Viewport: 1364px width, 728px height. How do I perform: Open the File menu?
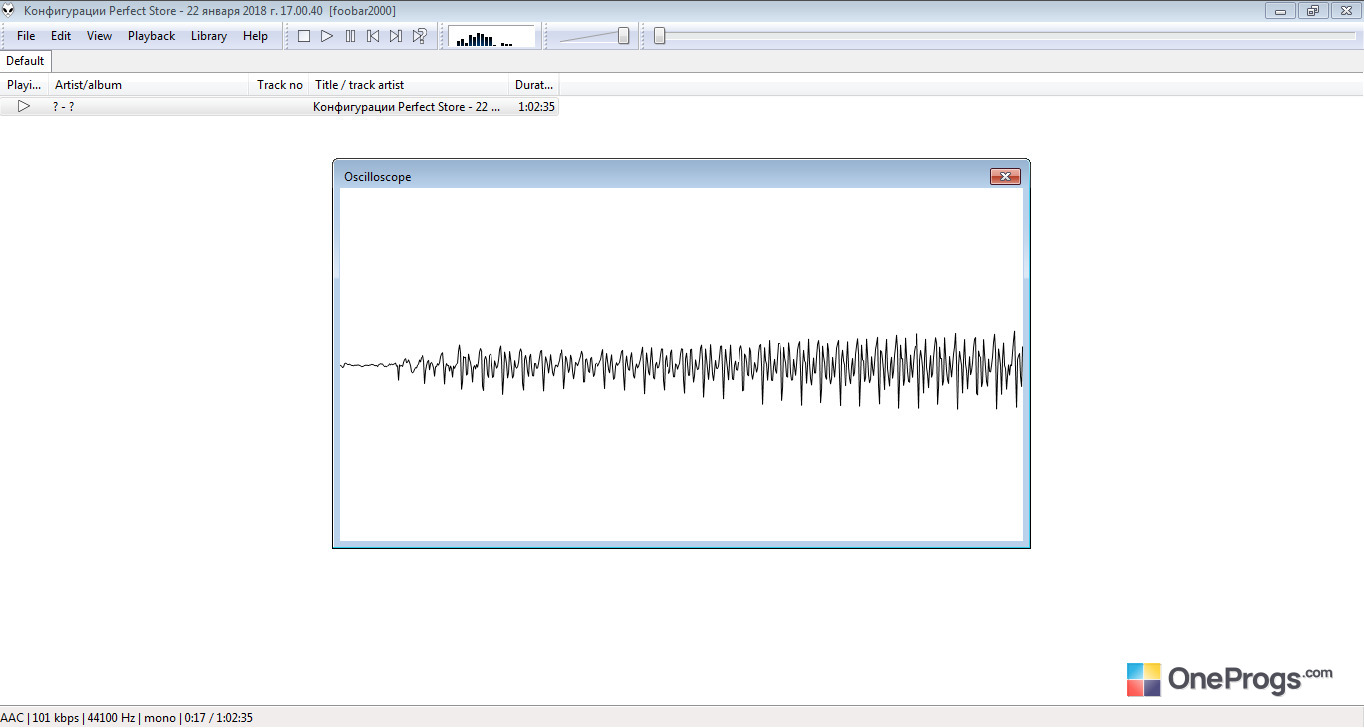26,36
